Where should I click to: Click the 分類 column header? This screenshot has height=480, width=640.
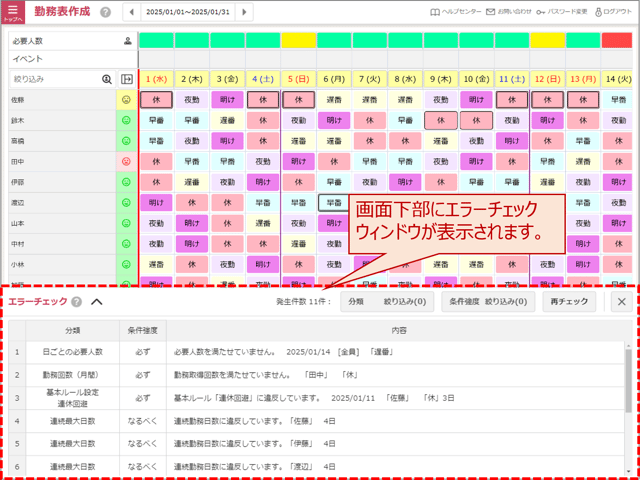point(73,331)
